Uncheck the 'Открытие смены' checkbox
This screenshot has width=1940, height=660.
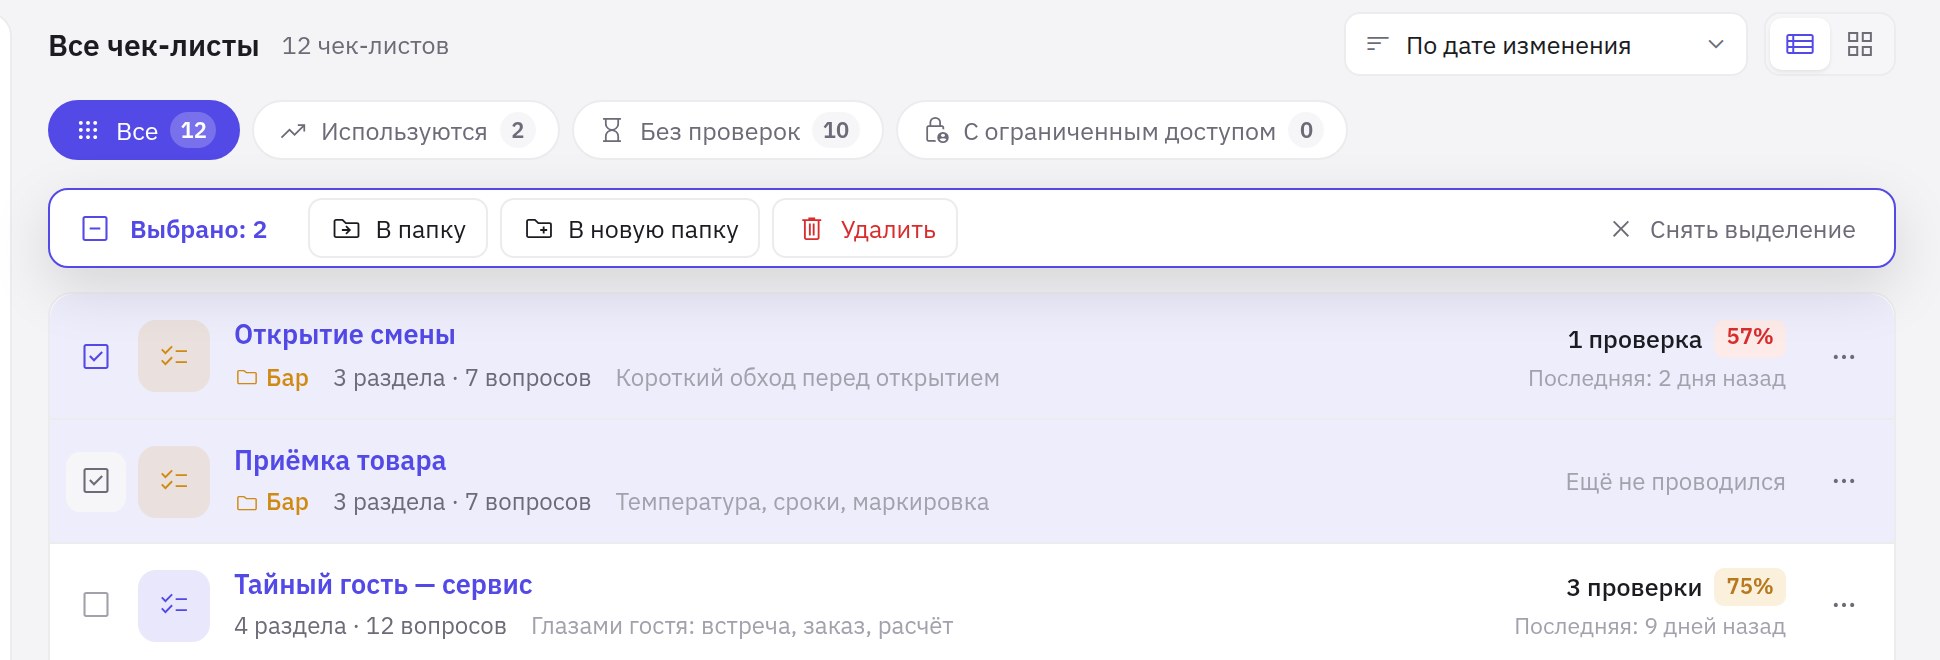coord(96,356)
